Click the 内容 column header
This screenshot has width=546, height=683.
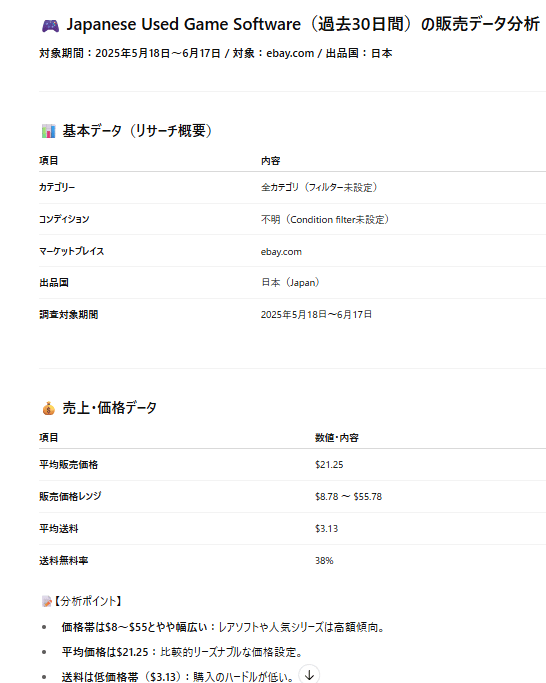[270, 161]
